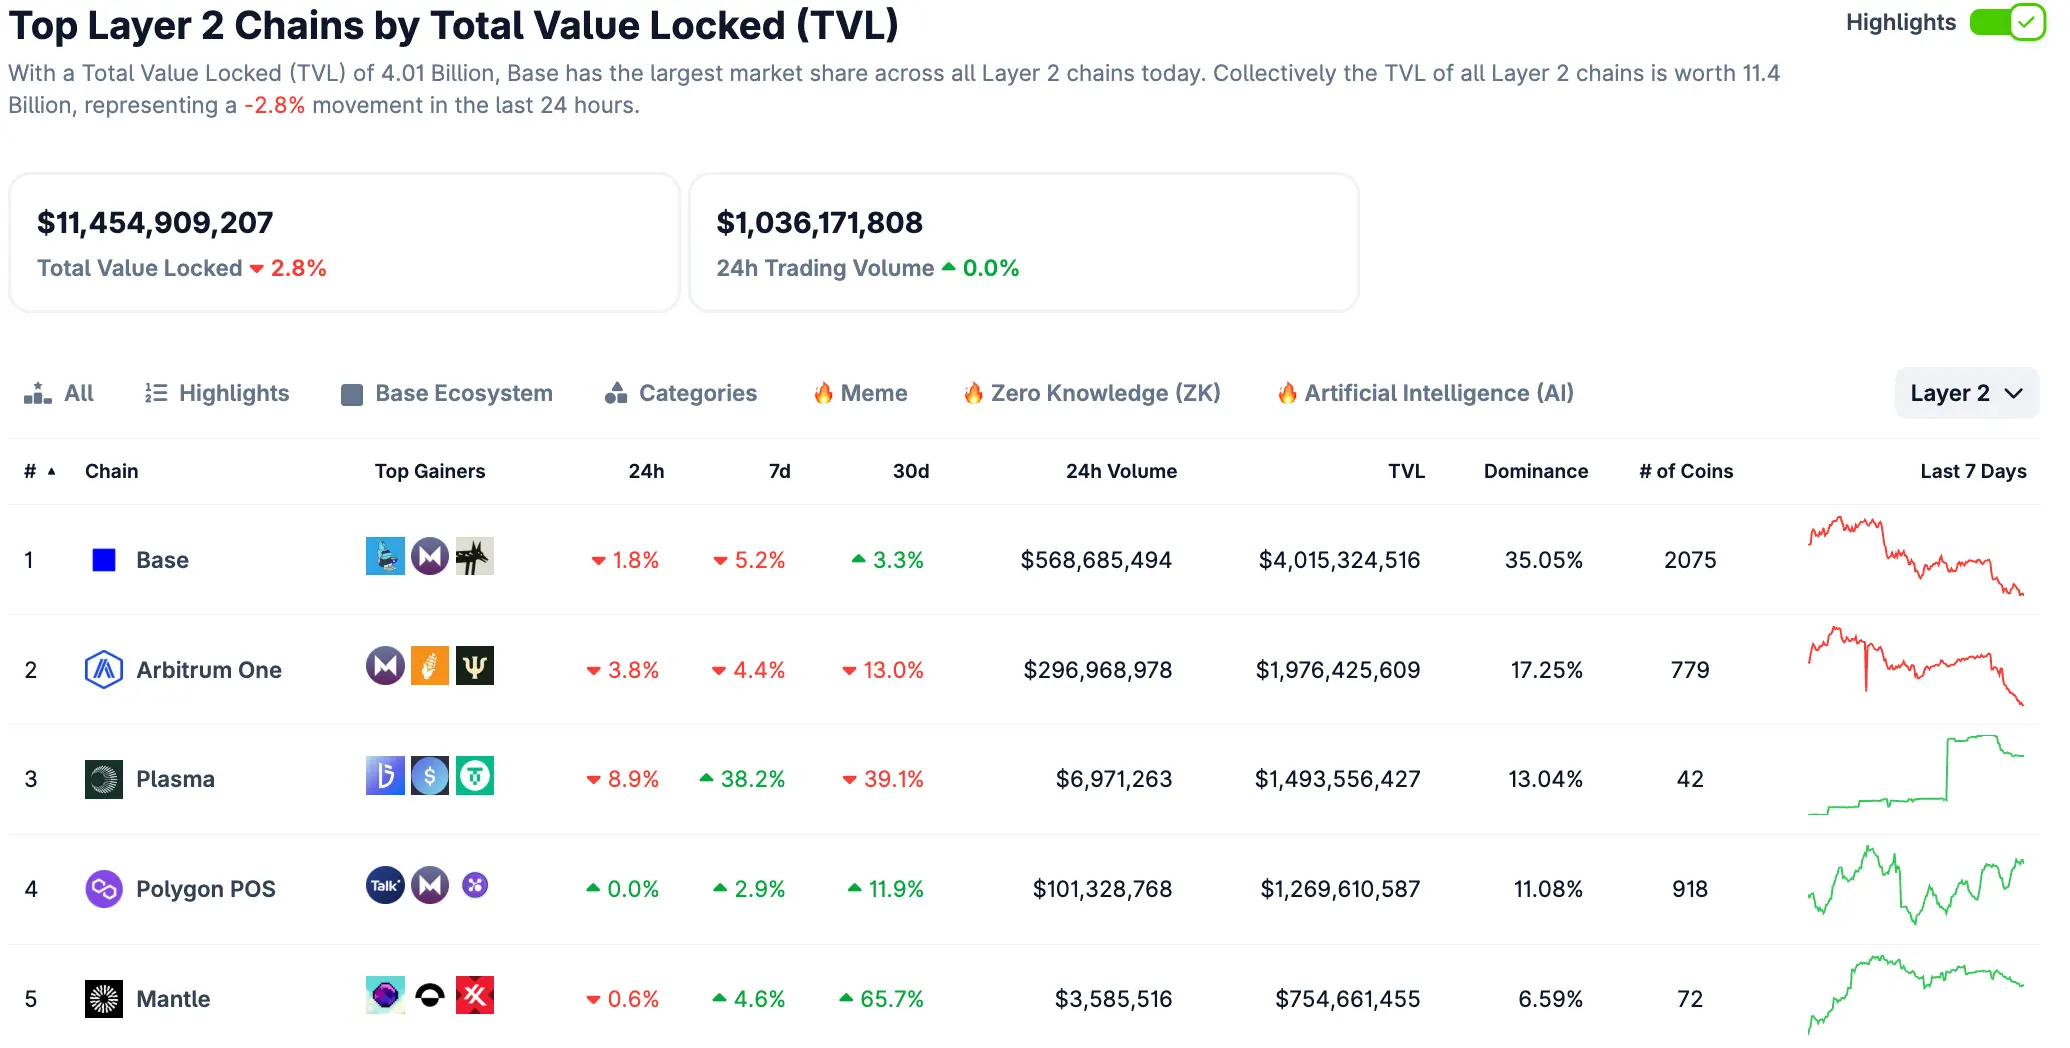Open the Mantle chain link
2070x1048 pixels.
tap(173, 999)
